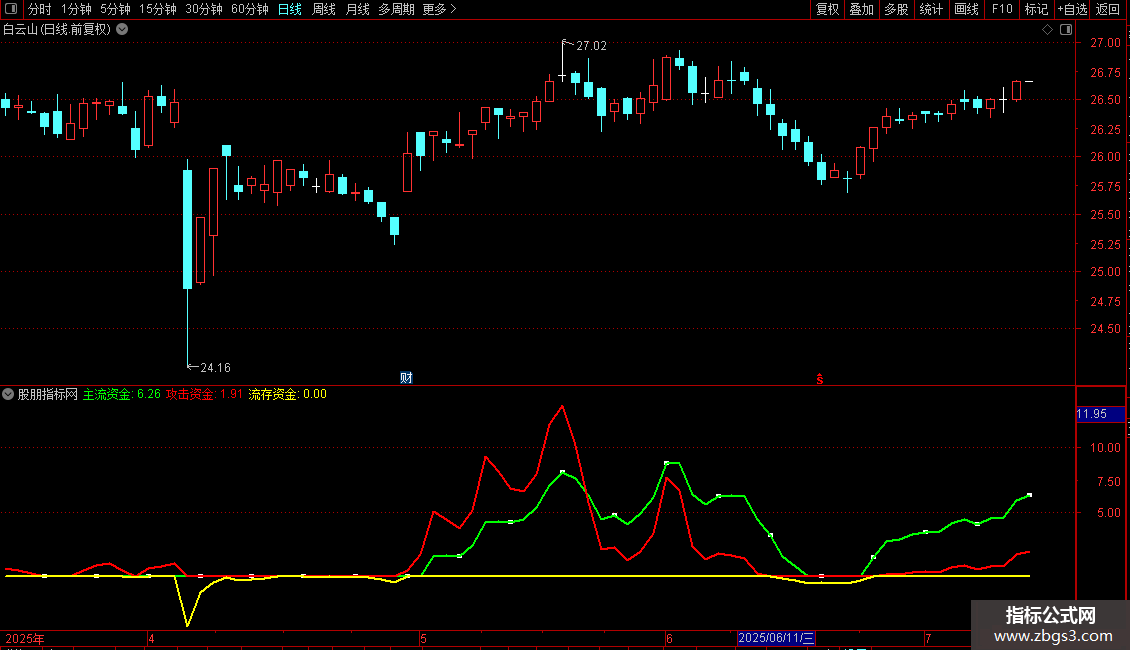Click the red S marker on the chart
The image size is (1130, 650).
819,379
